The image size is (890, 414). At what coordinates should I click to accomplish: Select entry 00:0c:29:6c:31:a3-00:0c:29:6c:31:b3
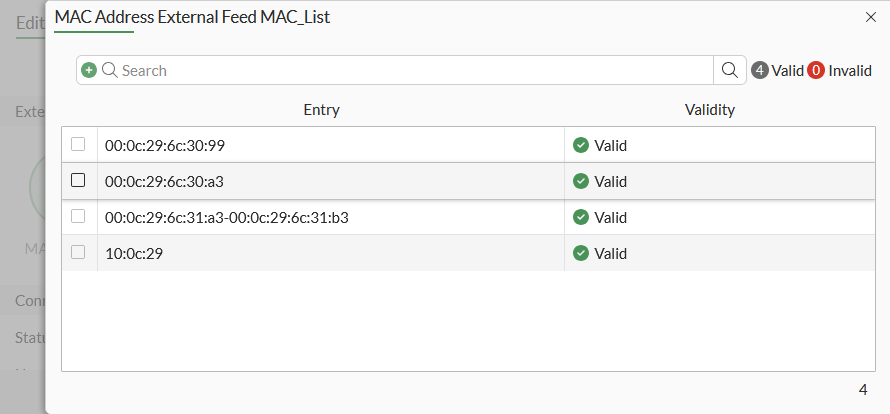click(x=226, y=217)
